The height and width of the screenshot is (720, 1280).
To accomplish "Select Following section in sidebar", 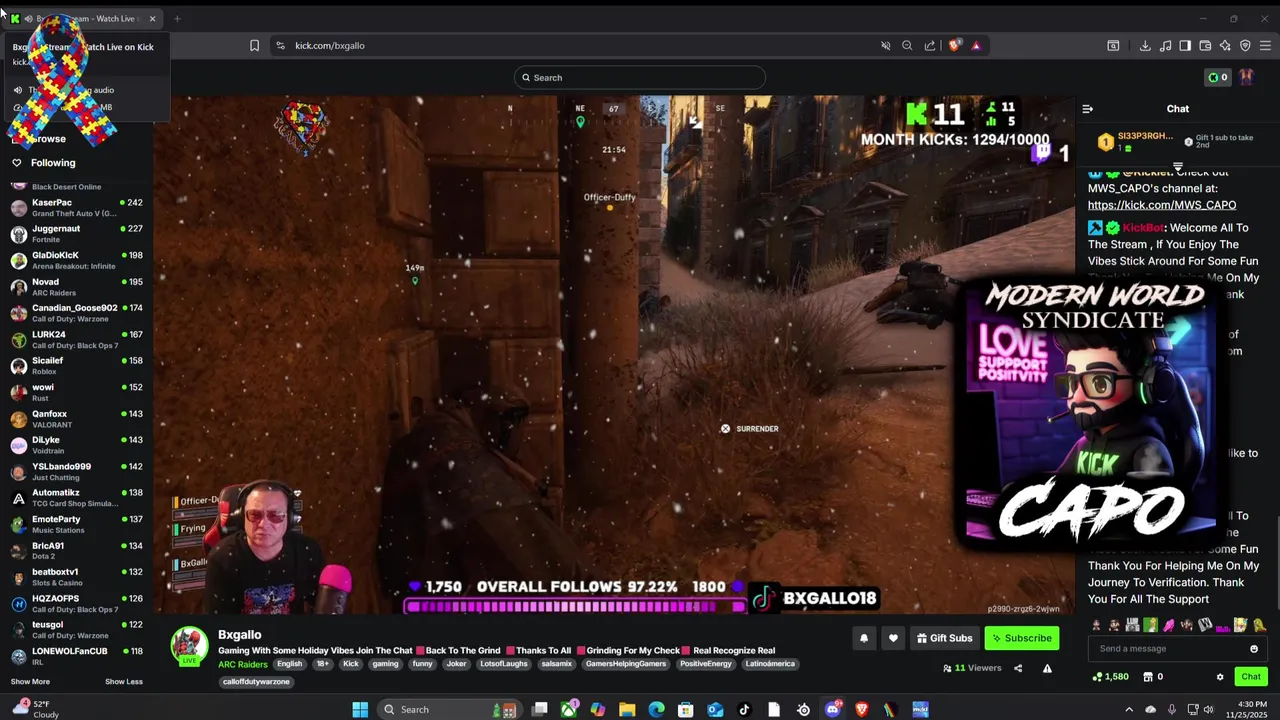I will (53, 163).
